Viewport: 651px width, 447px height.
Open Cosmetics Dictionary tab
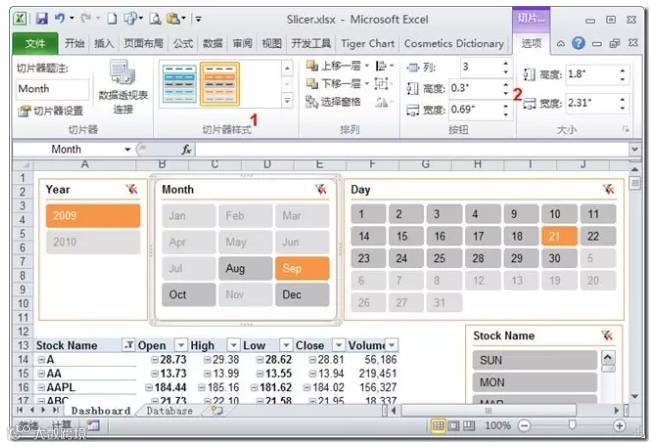click(x=454, y=43)
